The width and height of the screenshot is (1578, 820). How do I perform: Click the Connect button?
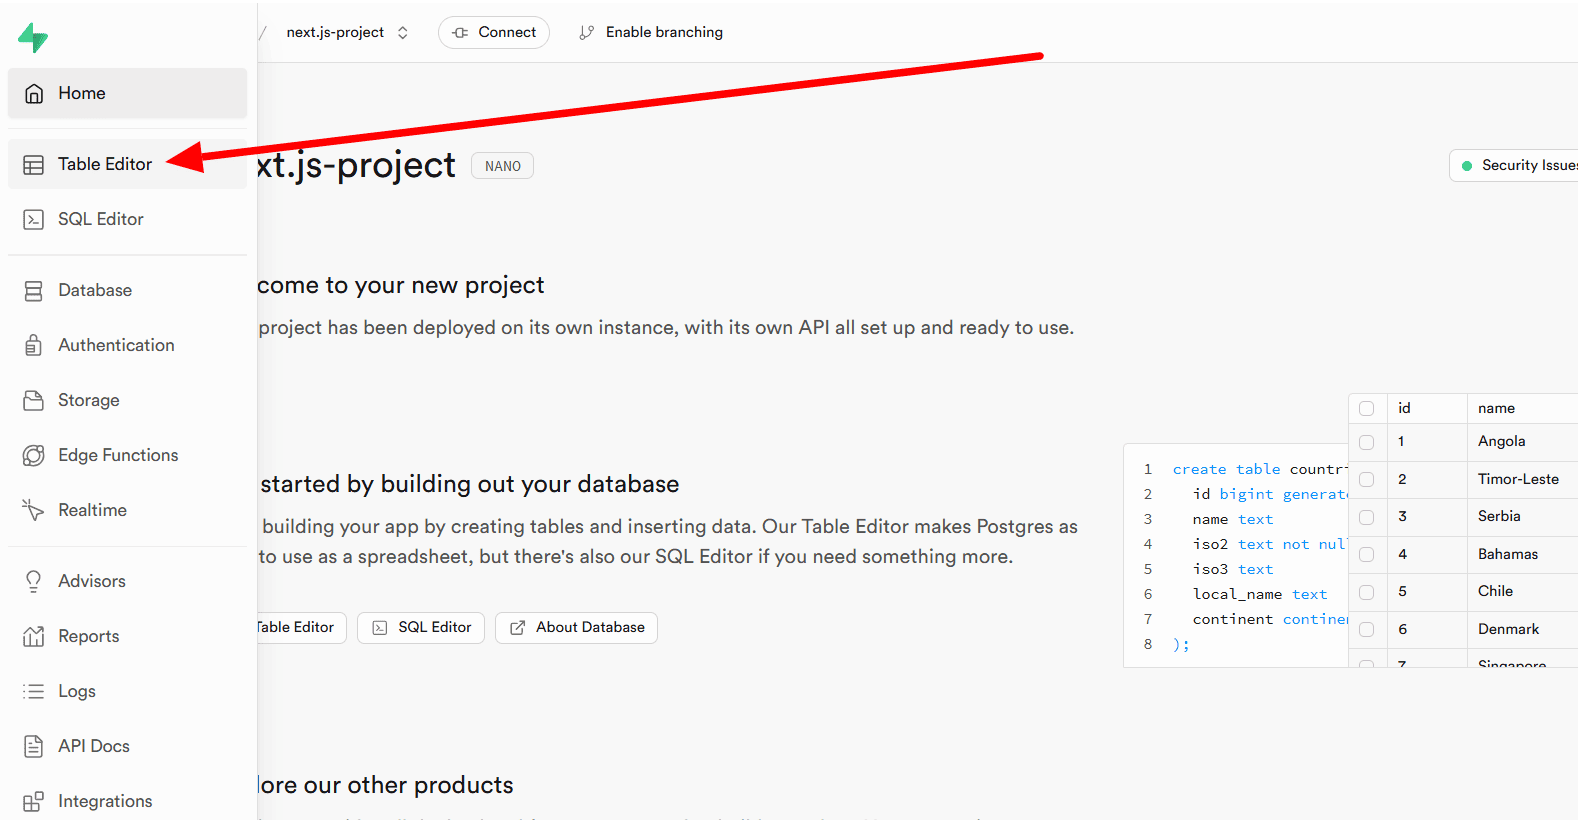(x=494, y=32)
